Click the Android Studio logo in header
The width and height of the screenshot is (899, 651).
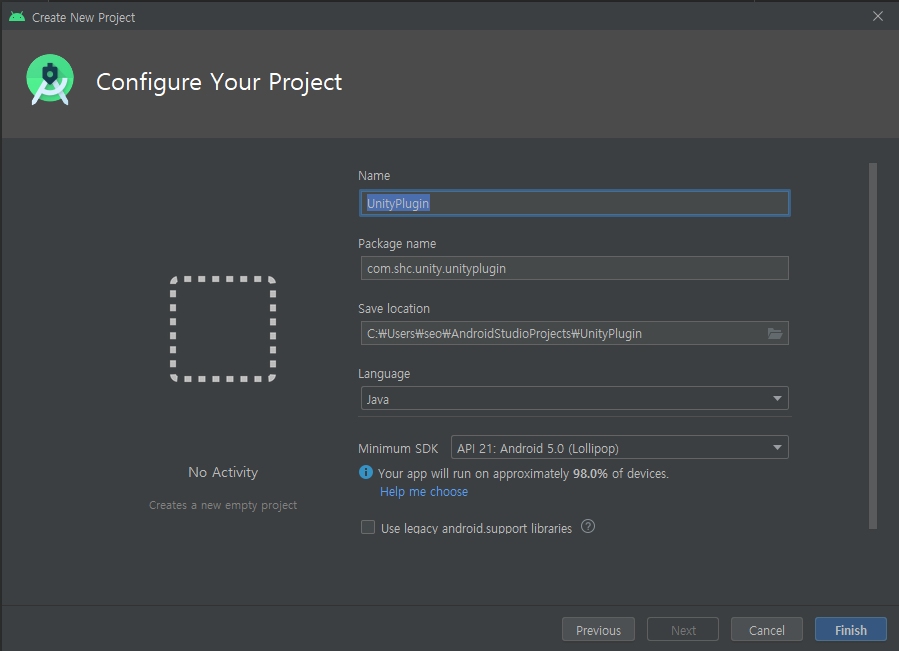coord(50,80)
